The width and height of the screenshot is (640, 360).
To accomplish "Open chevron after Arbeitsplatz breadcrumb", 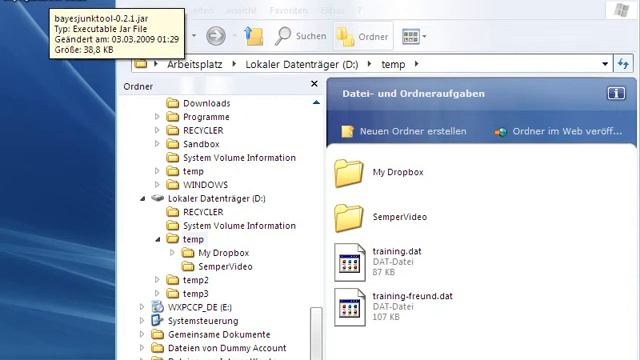I will click(234, 64).
